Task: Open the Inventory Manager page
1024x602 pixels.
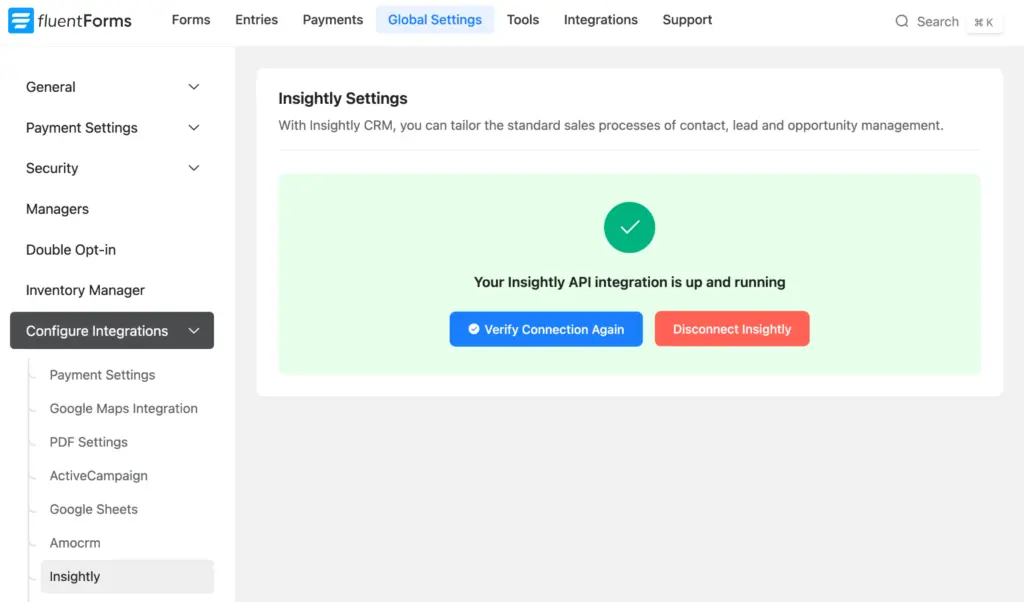Action: tap(83, 290)
